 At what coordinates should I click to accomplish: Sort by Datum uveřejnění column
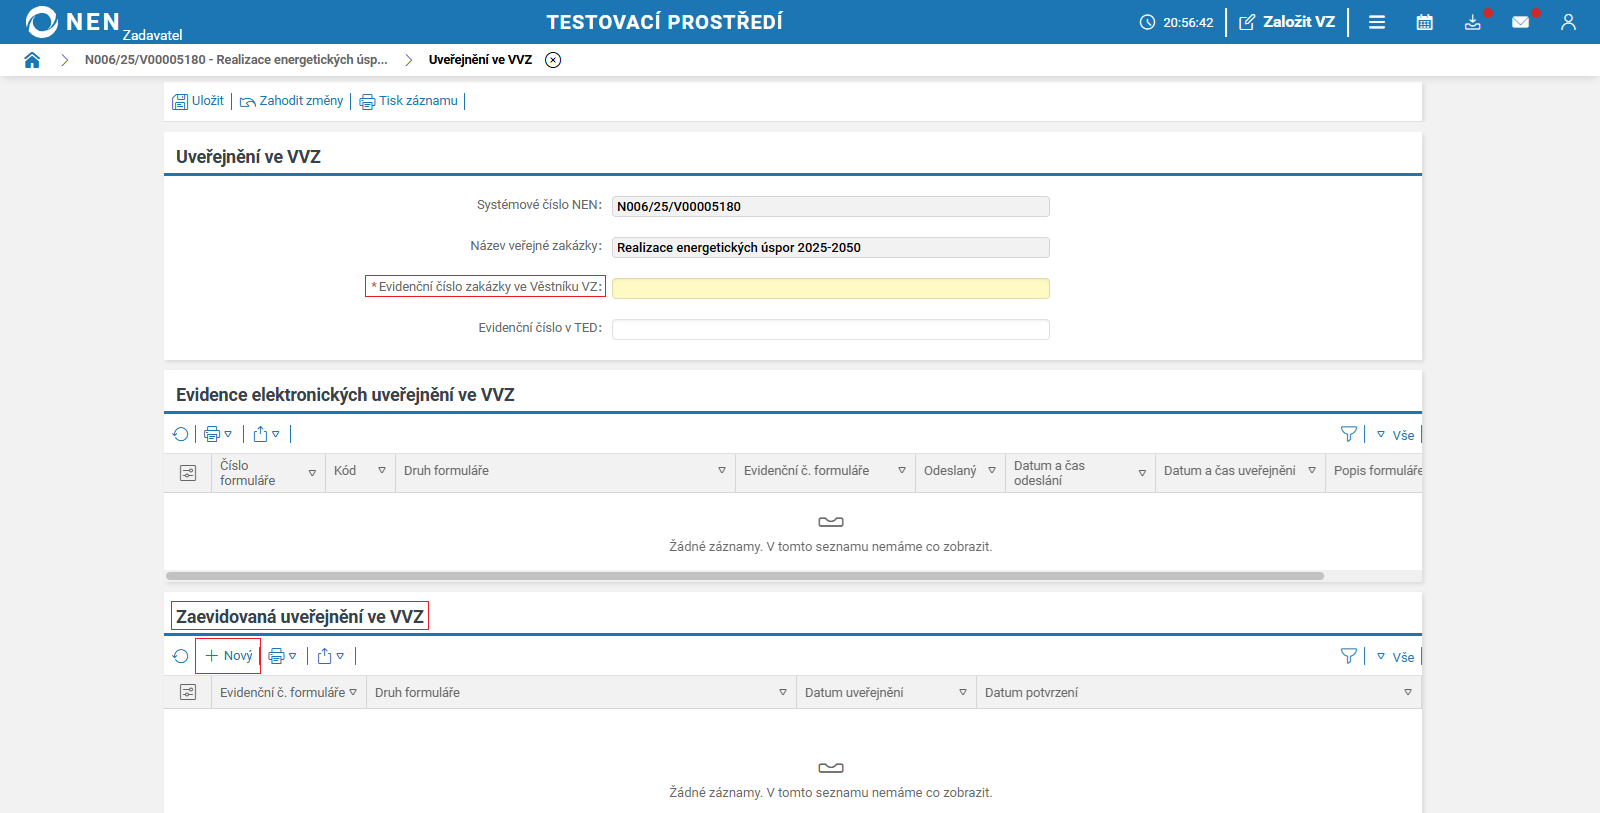(886, 692)
